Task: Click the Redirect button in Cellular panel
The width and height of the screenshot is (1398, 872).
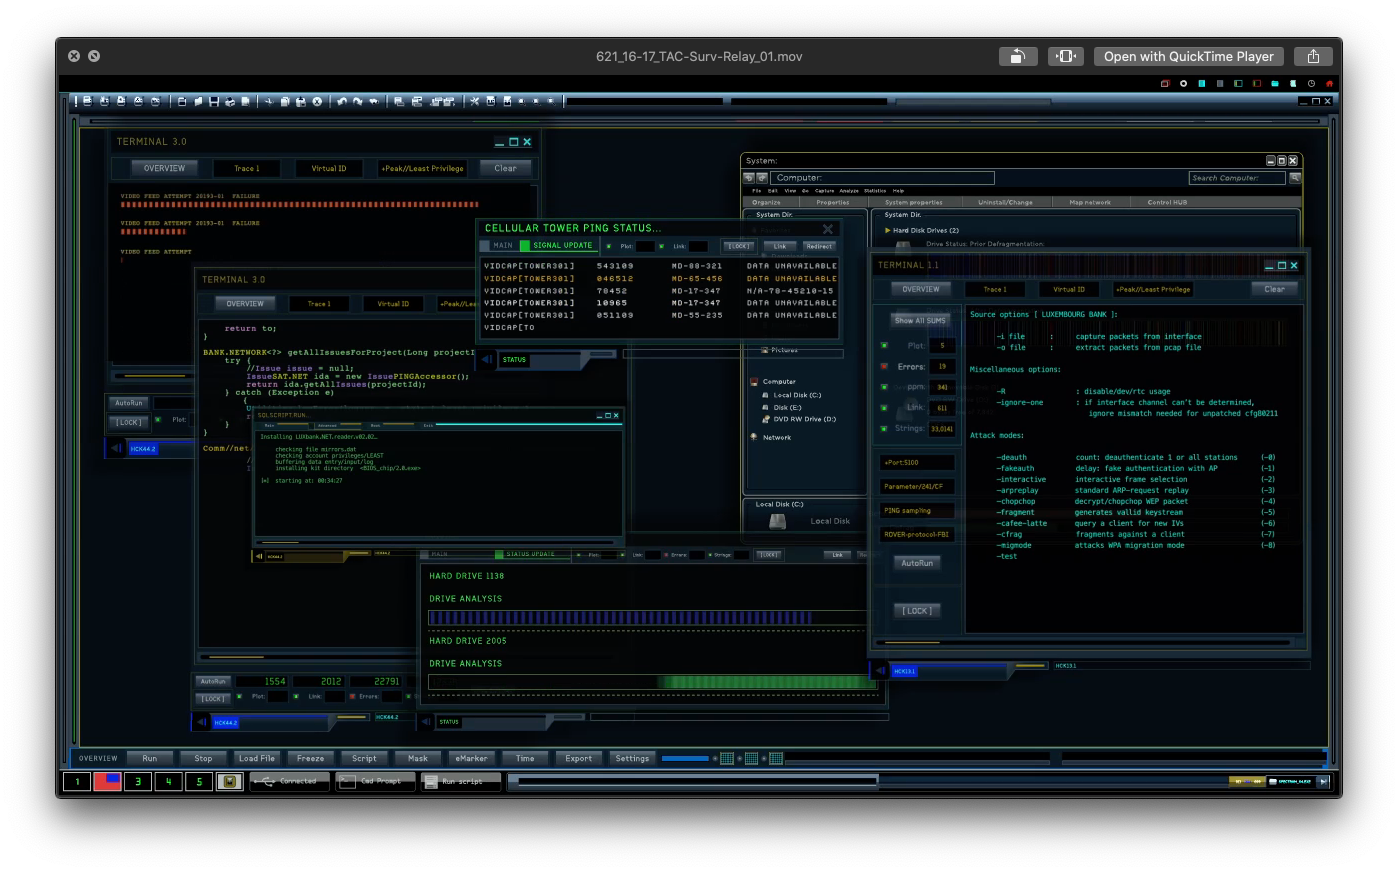Action: click(x=819, y=246)
